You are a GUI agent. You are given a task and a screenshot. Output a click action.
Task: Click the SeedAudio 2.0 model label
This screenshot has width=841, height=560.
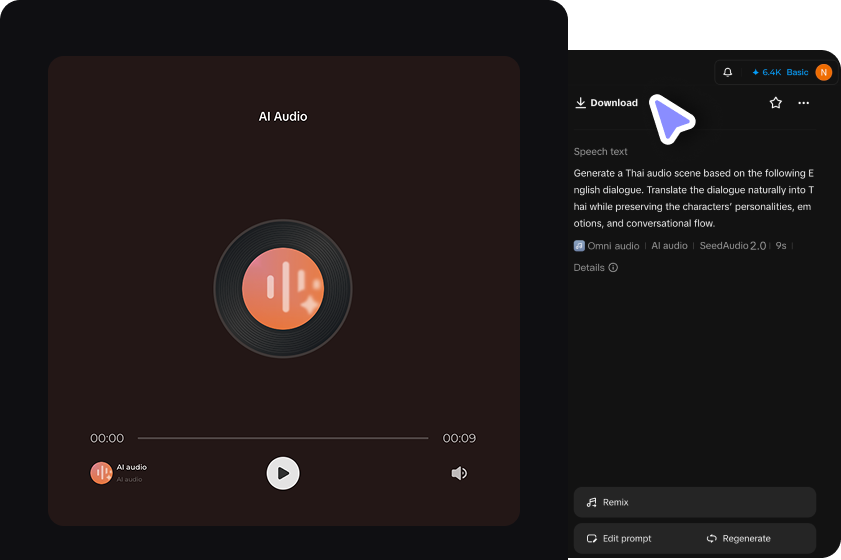tap(733, 246)
